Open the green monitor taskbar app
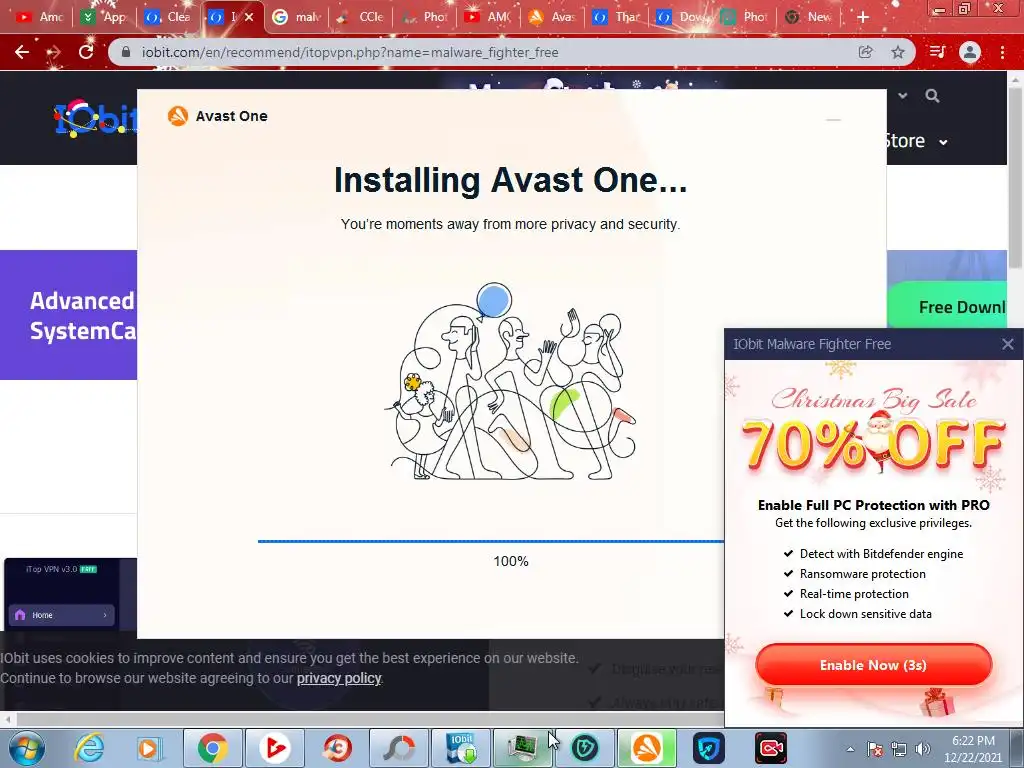Image resolution: width=1024 pixels, height=768 pixels. 522,748
